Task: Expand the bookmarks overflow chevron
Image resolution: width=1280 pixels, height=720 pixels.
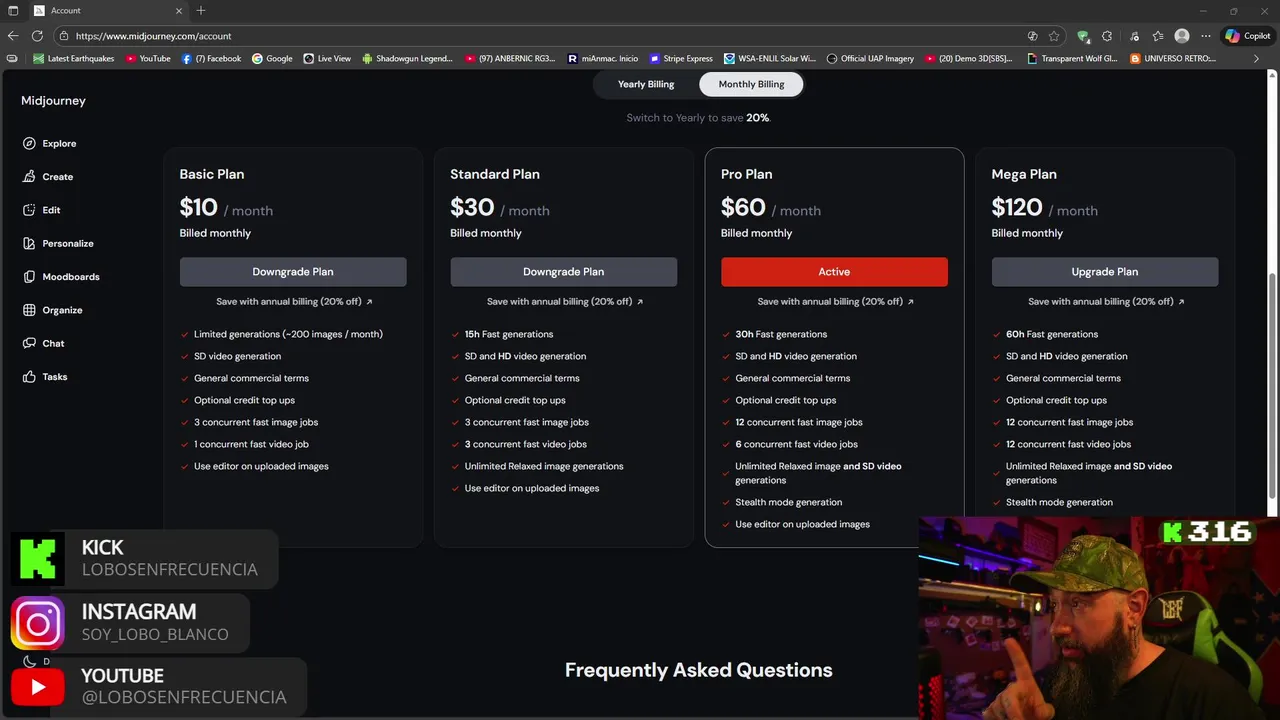Action: [1256, 59]
